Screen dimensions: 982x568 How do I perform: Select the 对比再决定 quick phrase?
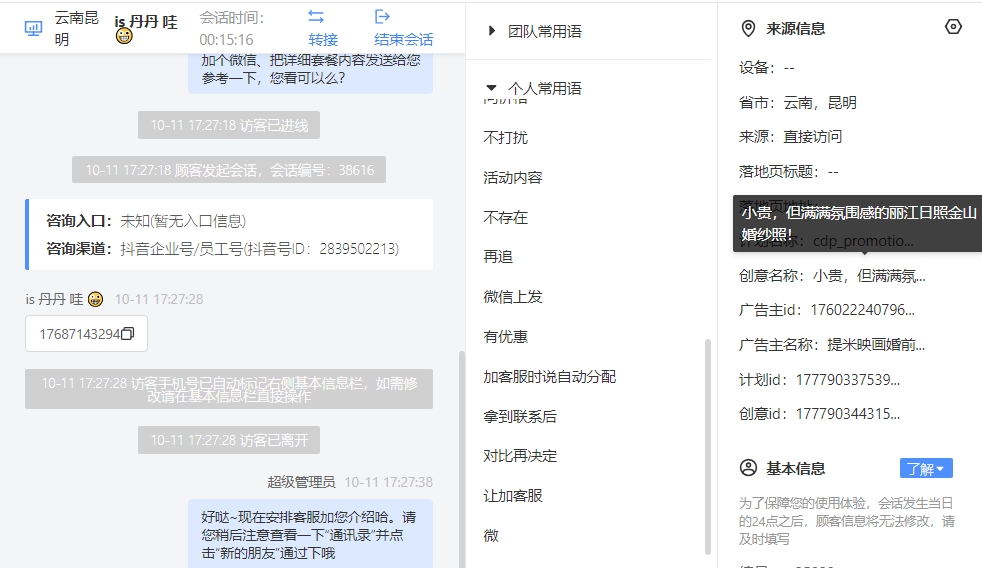[x=520, y=456]
